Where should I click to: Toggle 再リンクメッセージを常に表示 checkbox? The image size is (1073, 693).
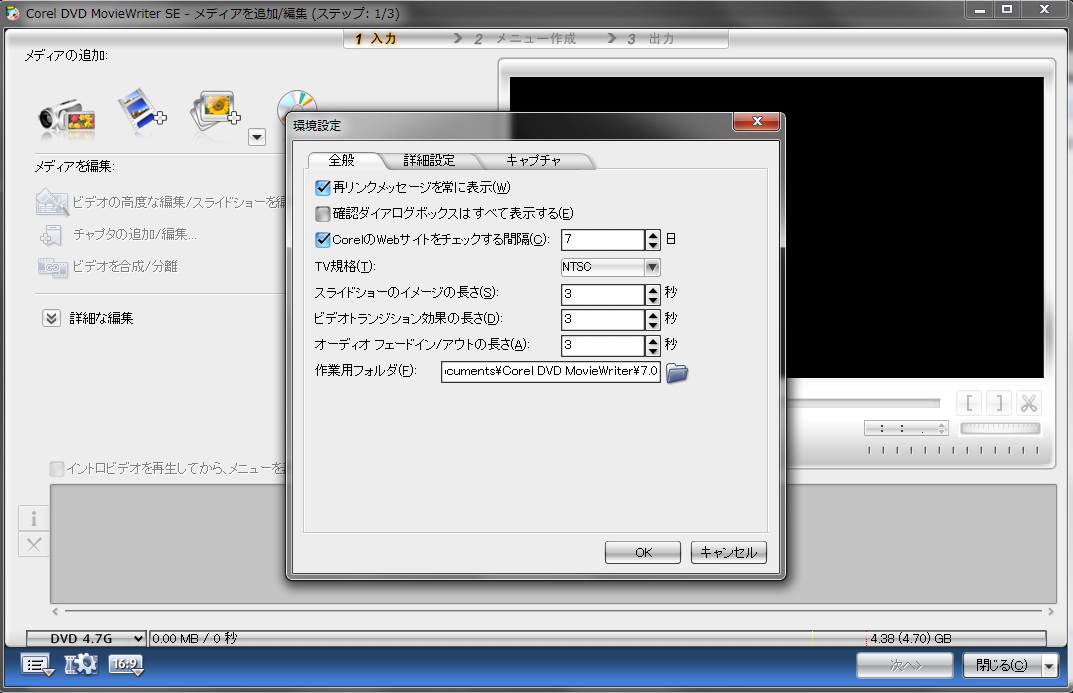(323, 187)
